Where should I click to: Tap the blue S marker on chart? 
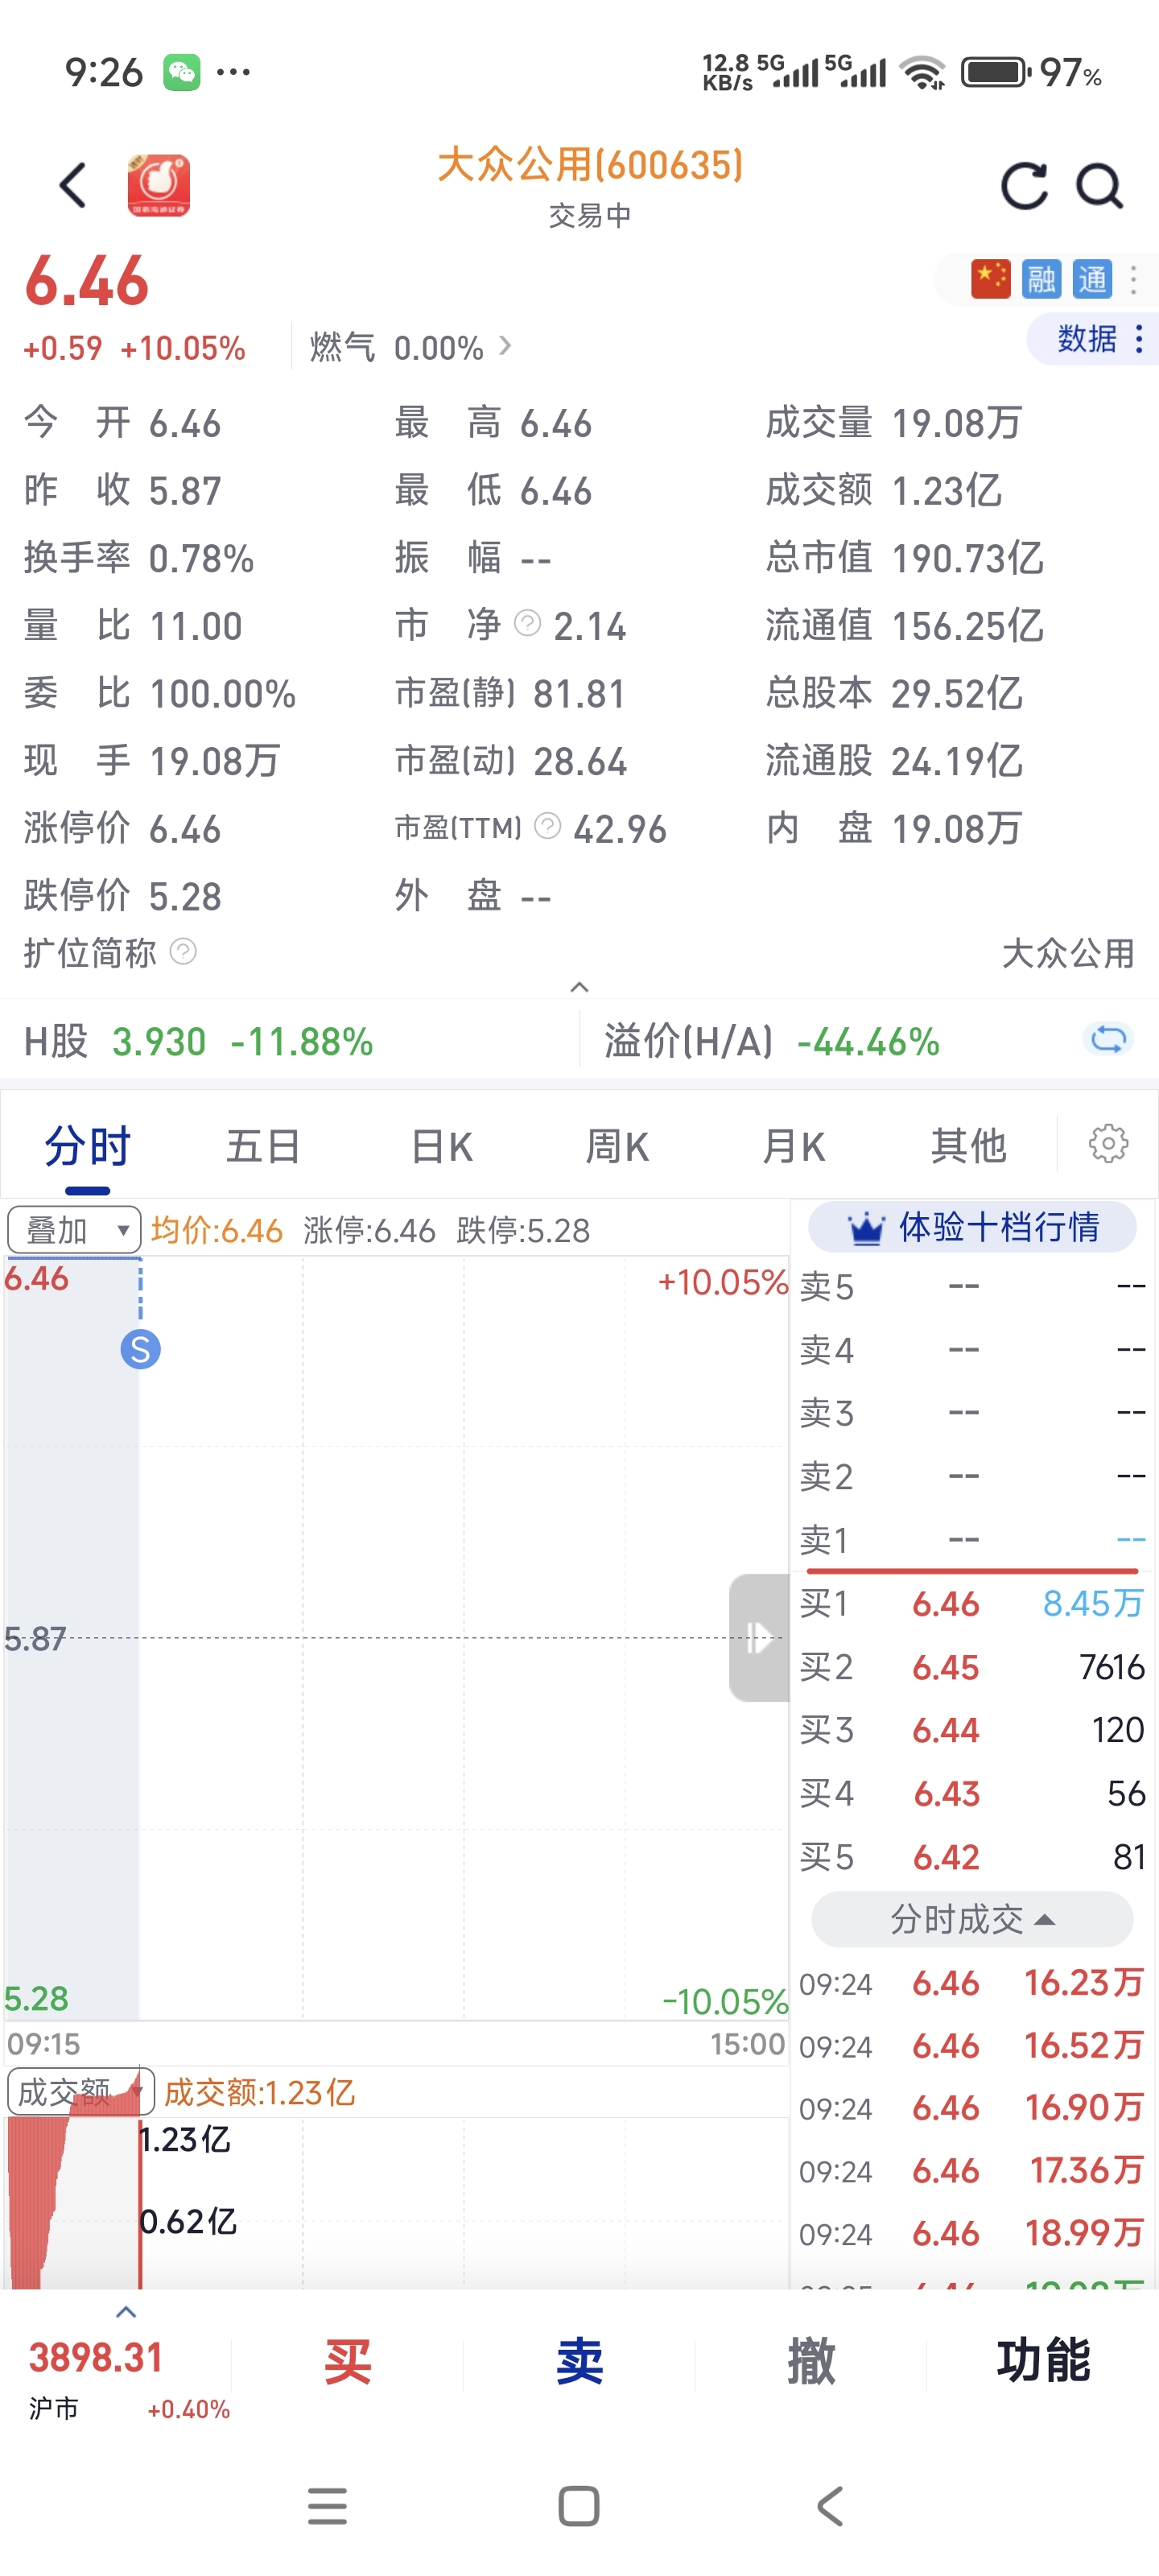[140, 1350]
